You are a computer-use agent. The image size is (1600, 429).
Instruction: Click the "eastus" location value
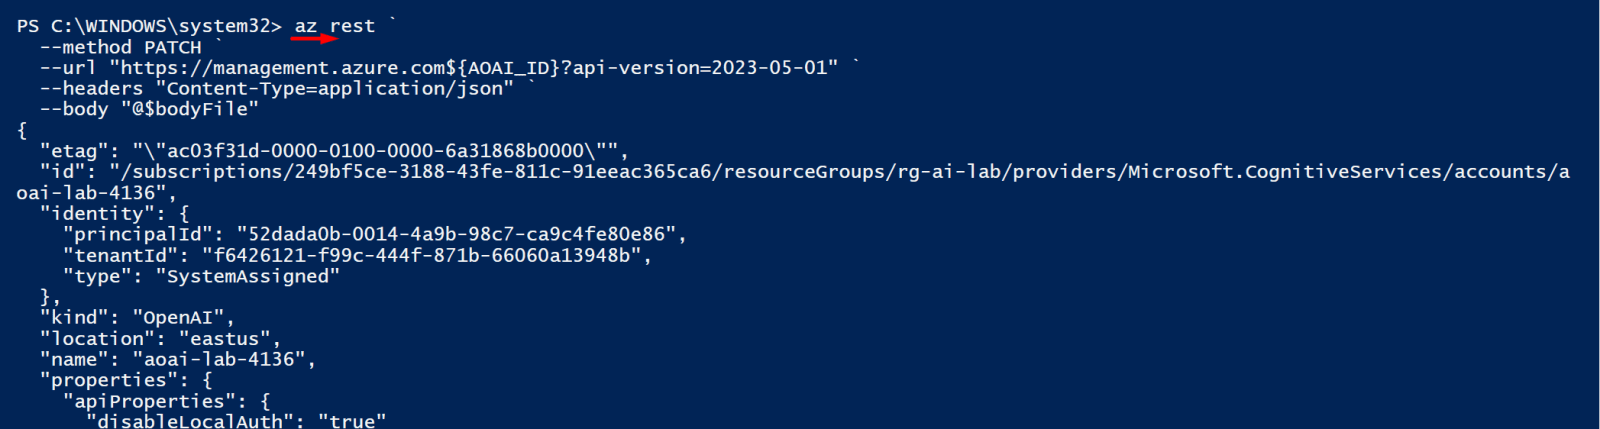tap(225, 339)
